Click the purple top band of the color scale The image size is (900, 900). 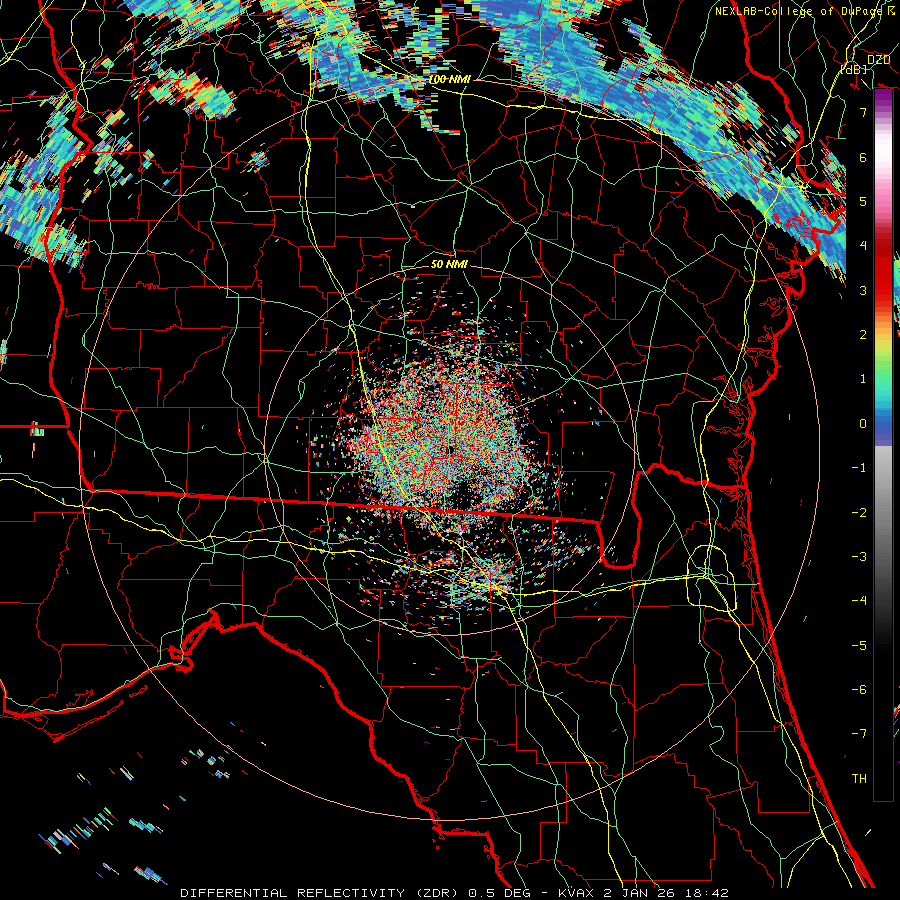[x=883, y=100]
